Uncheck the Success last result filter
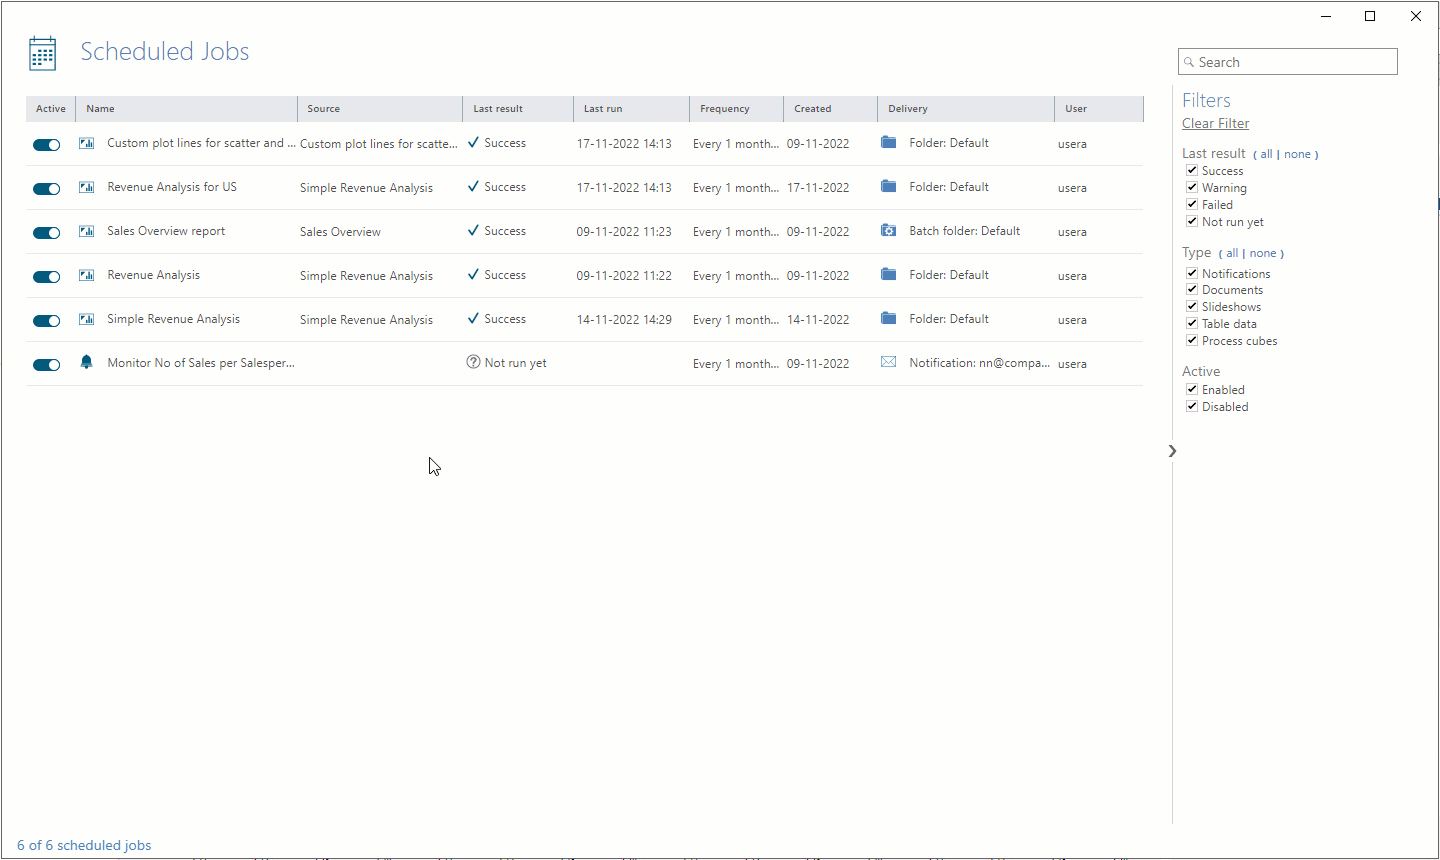This screenshot has height=860, width=1440. coord(1192,170)
